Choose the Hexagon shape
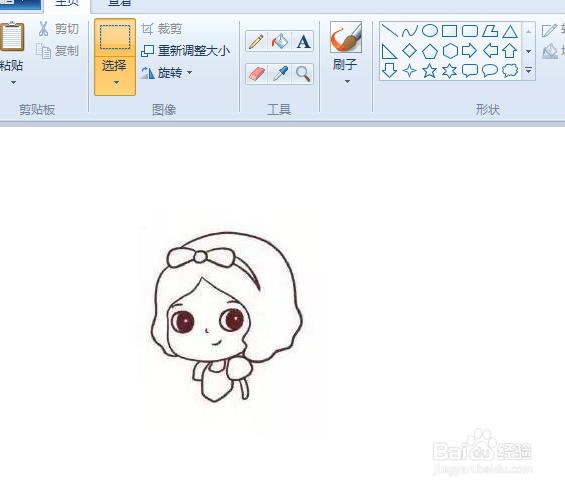565x489 pixels. point(450,51)
